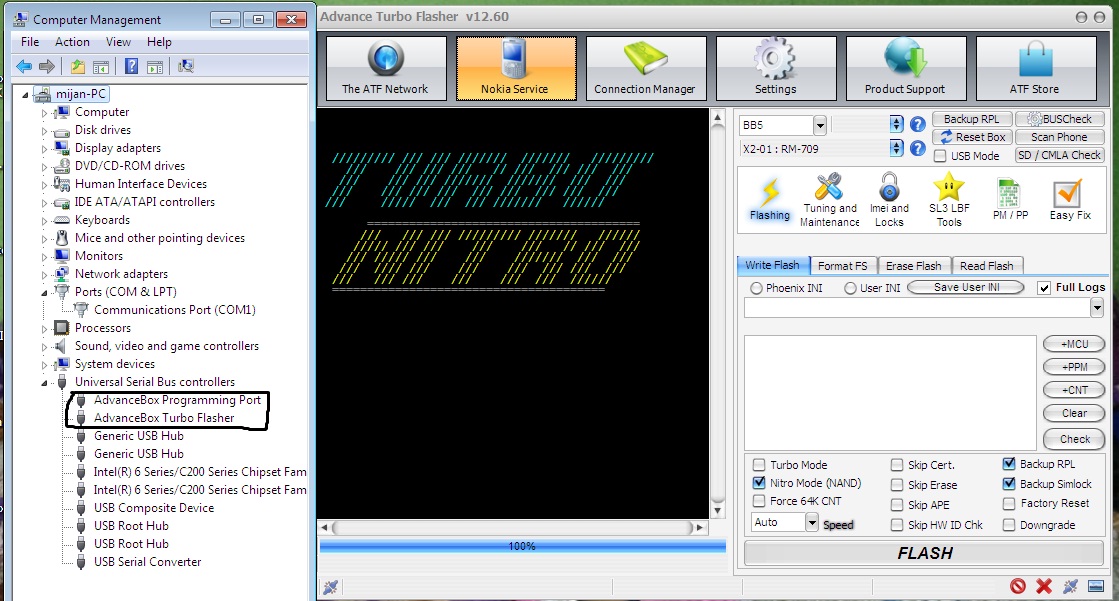This screenshot has width=1119, height=601.
Task: Expand the Processors node
Action: 44,329
